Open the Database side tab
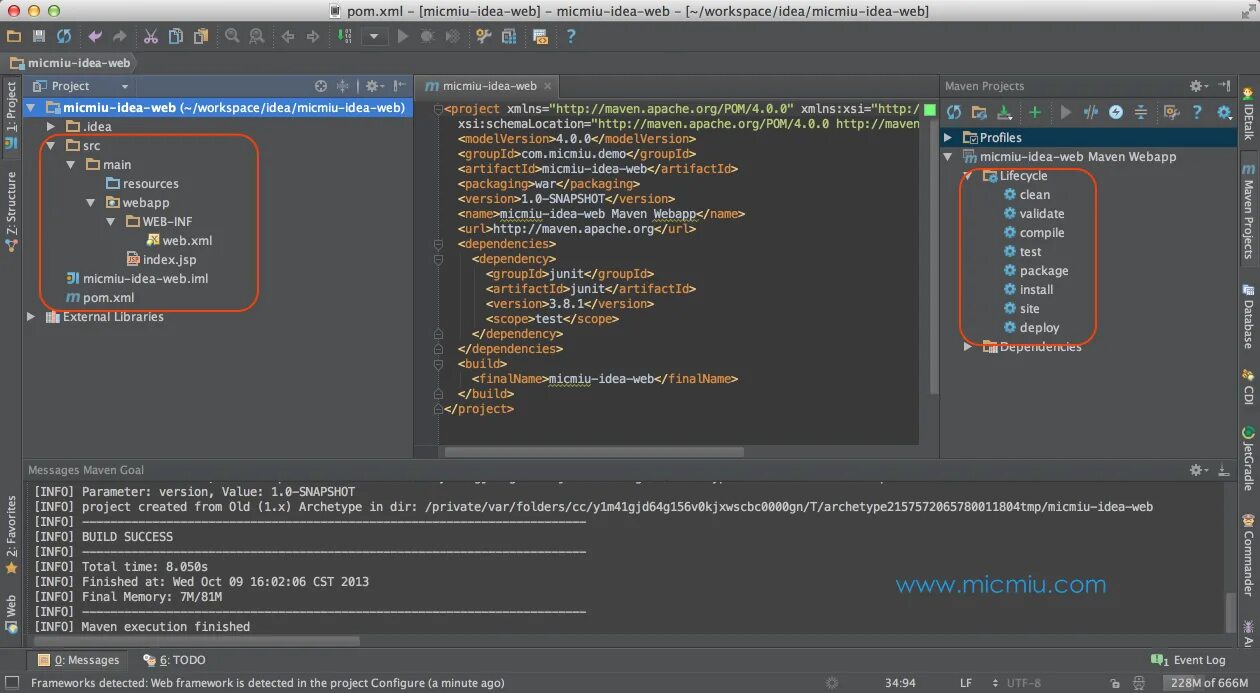 coord(1249,316)
